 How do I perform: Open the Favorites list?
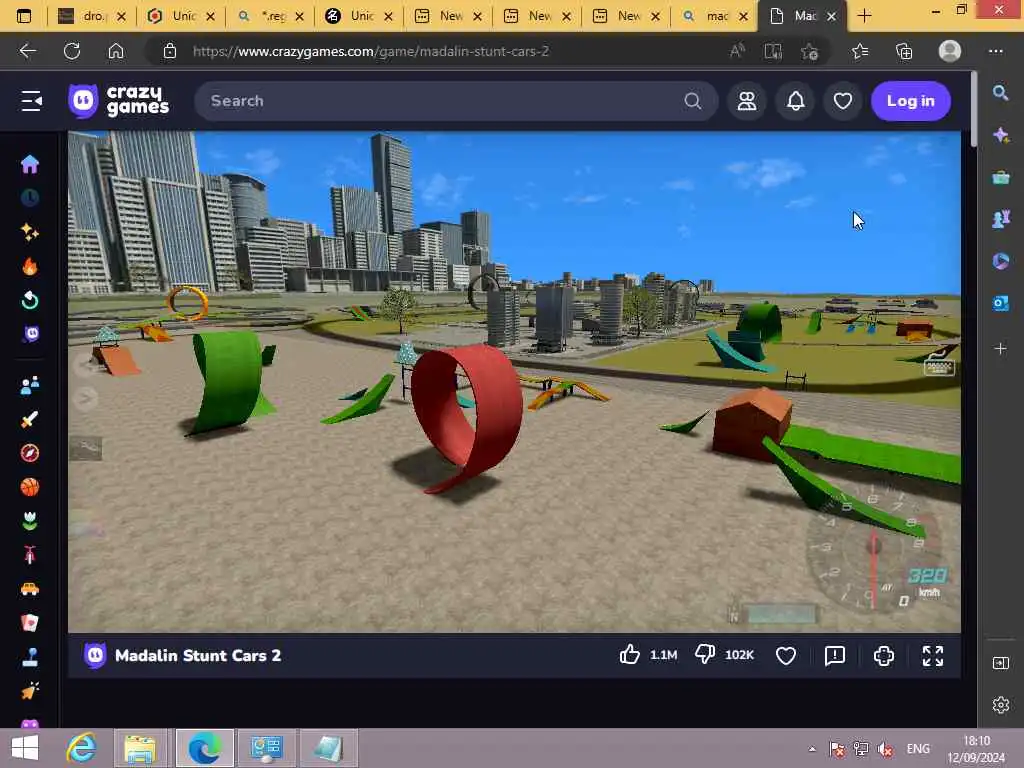[x=860, y=51]
